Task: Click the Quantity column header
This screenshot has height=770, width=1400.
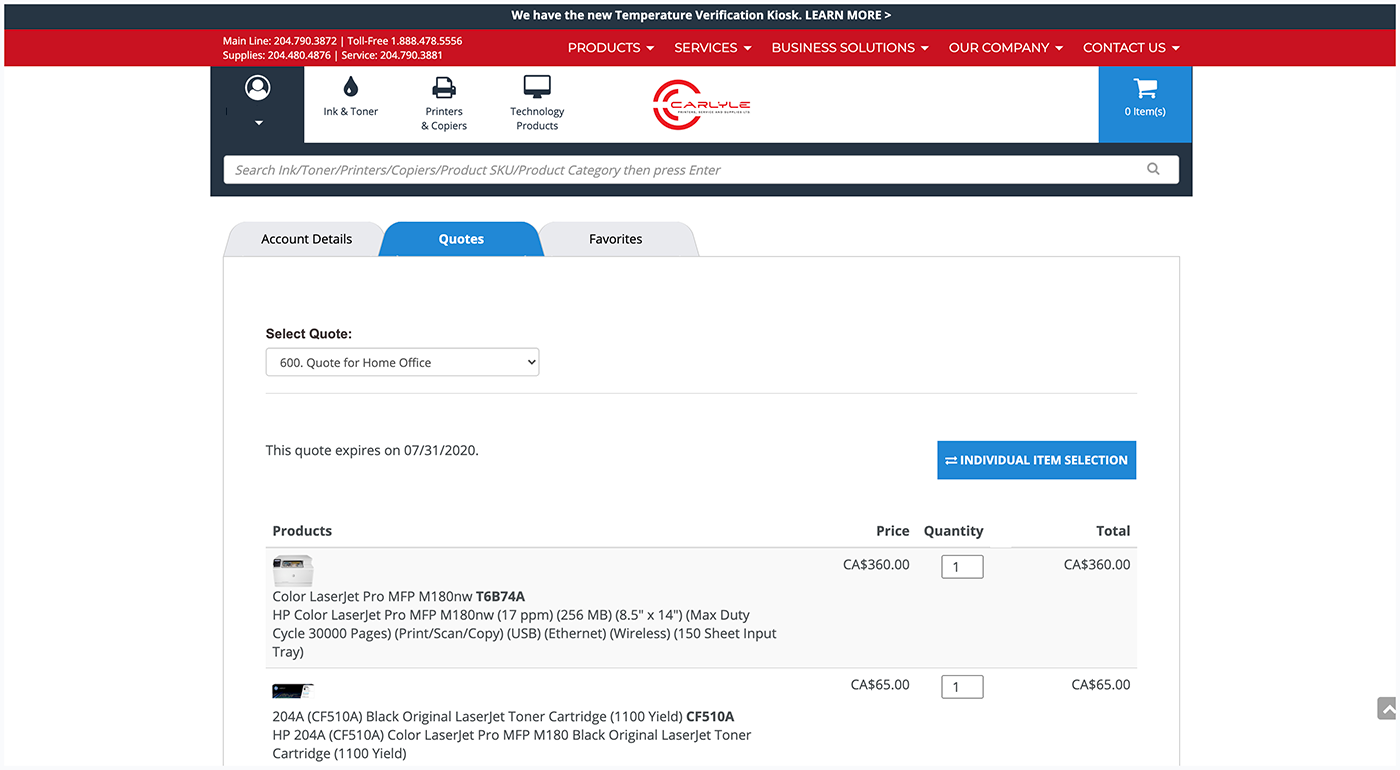Action: click(x=953, y=531)
